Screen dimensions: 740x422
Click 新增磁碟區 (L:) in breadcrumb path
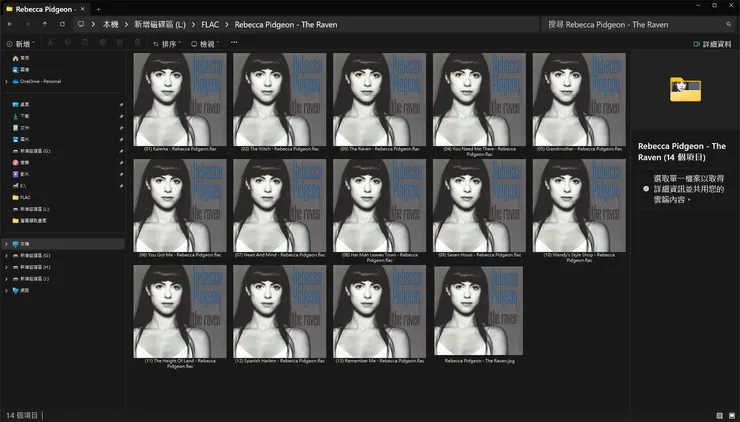[x=160, y=25]
